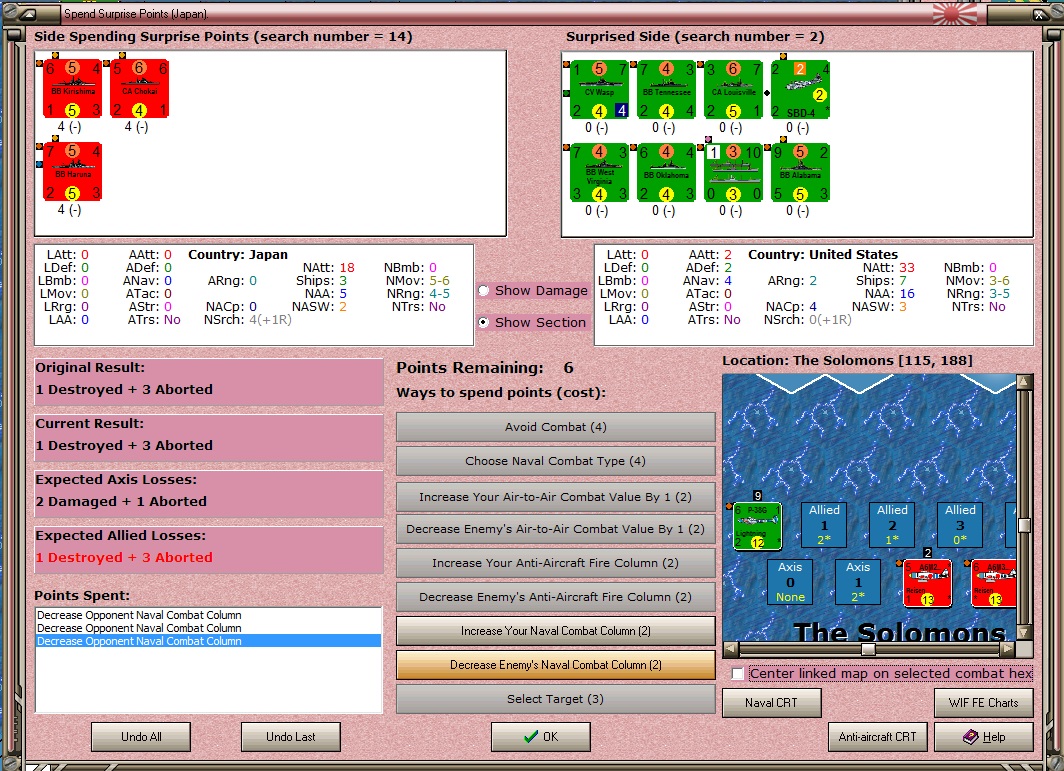Click the A6M3 Reisen fighter on map
Image resolution: width=1064 pixels, height=771 pixels.
tap(994, 583)
